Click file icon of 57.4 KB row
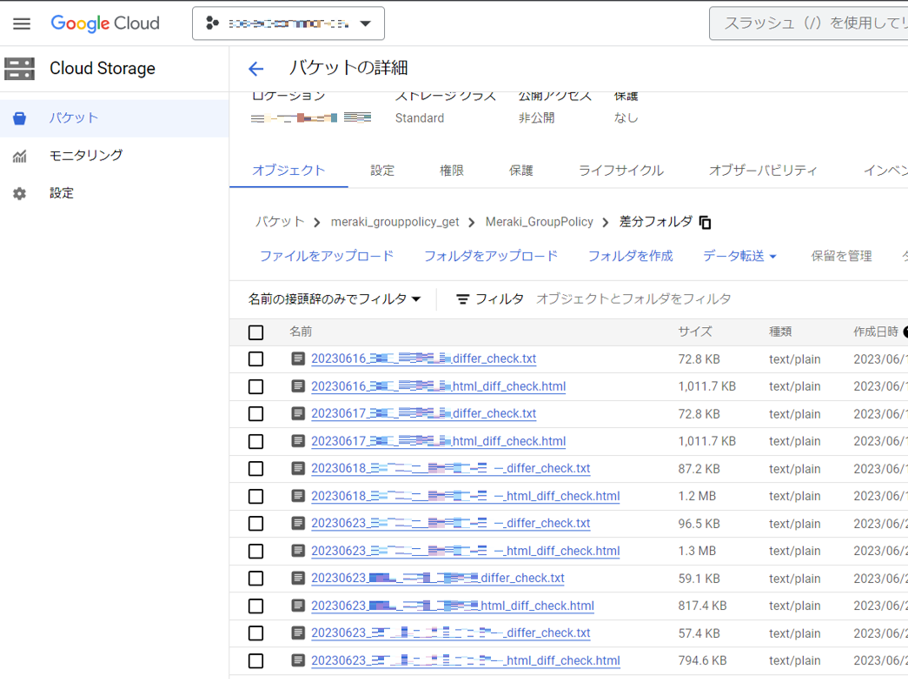908x679 pixels. (298, 633)
